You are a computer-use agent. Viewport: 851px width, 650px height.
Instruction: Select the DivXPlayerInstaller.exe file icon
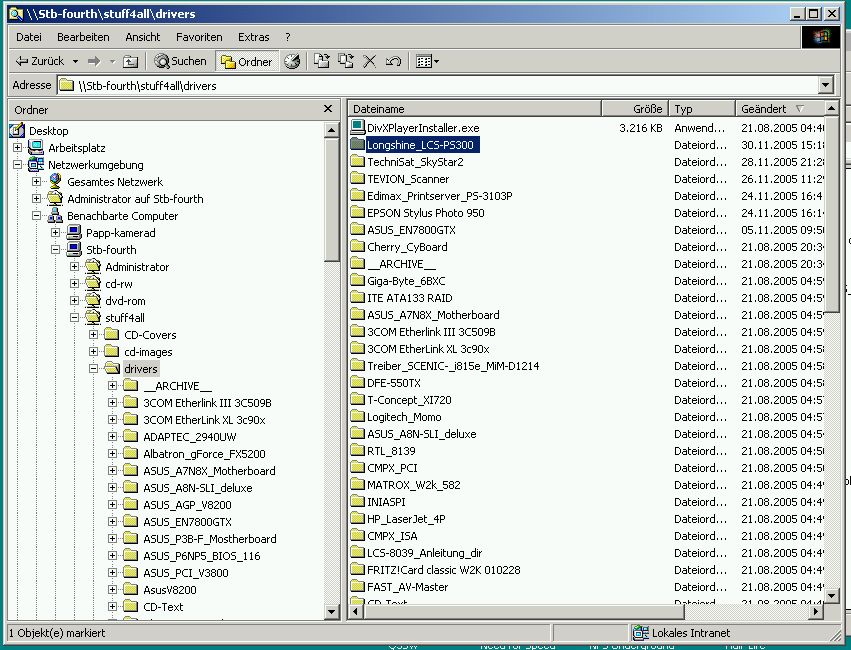[358, 128]
